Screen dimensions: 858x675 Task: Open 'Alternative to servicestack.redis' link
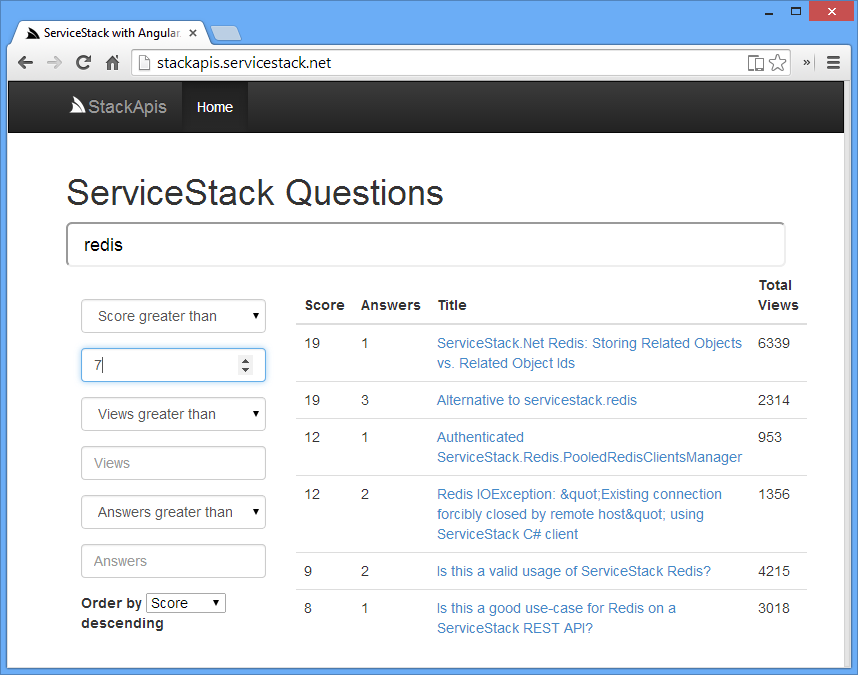[536, 400]
